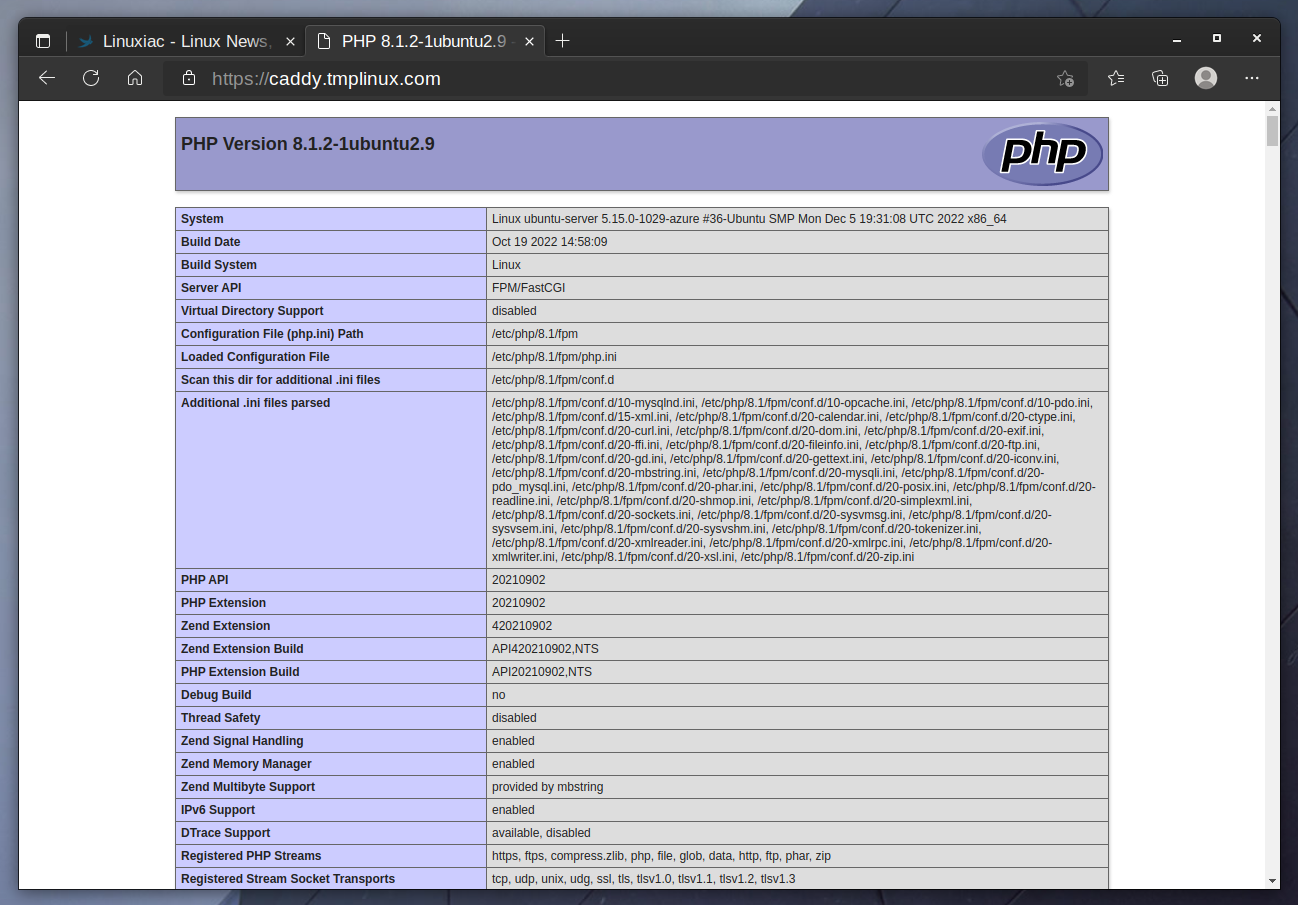Viewport: 1298px width, 905px height.
Task: Click the IPv6 Support label
Action: [x=218, y=810]
